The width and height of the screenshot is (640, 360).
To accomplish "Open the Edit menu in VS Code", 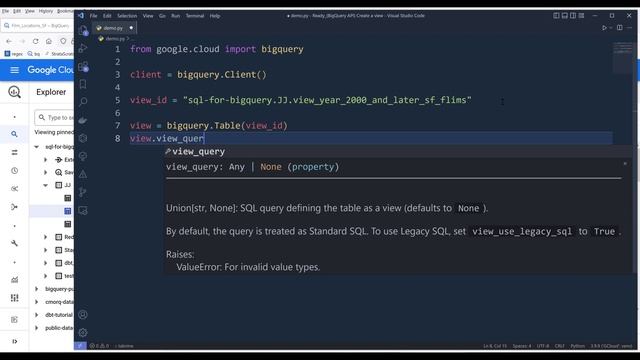I will [107, 16].
